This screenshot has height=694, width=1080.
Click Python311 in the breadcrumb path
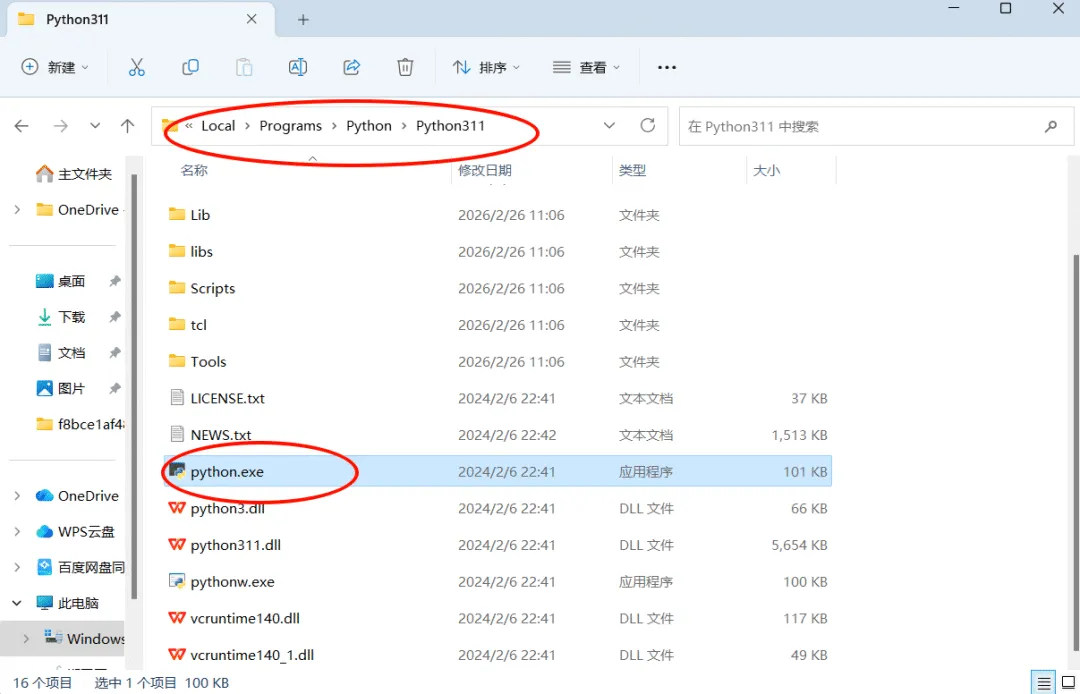tap(450, 126)
